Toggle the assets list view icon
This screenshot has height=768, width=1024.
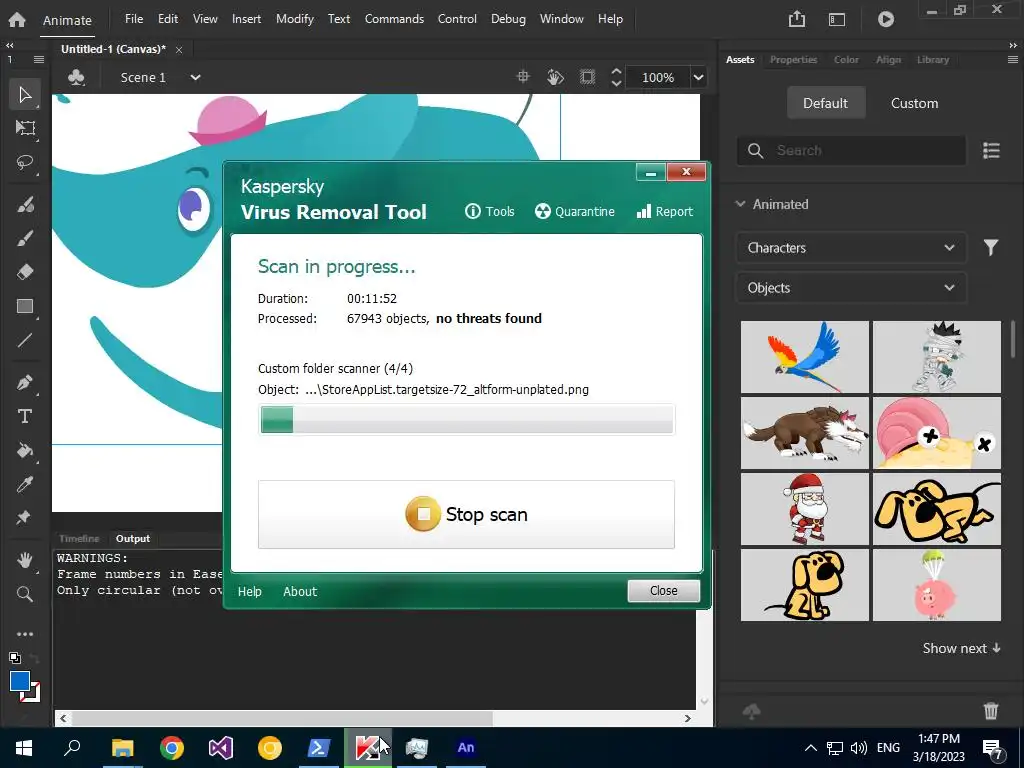pos(991,150)
